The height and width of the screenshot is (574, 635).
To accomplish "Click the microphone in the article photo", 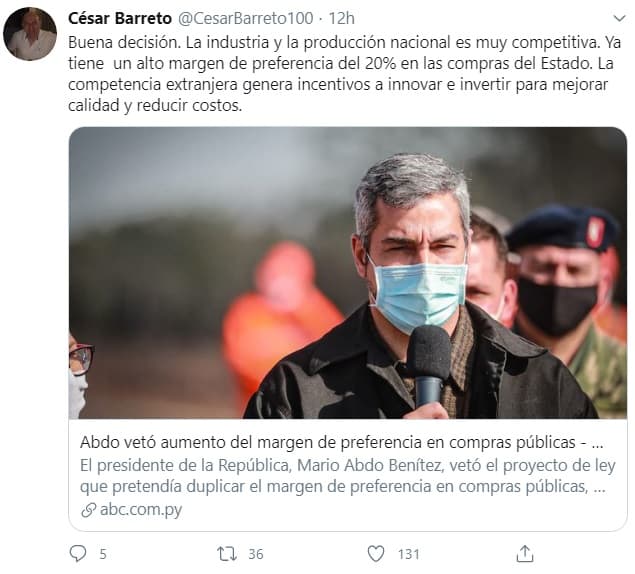I will [x=429, y=365].
